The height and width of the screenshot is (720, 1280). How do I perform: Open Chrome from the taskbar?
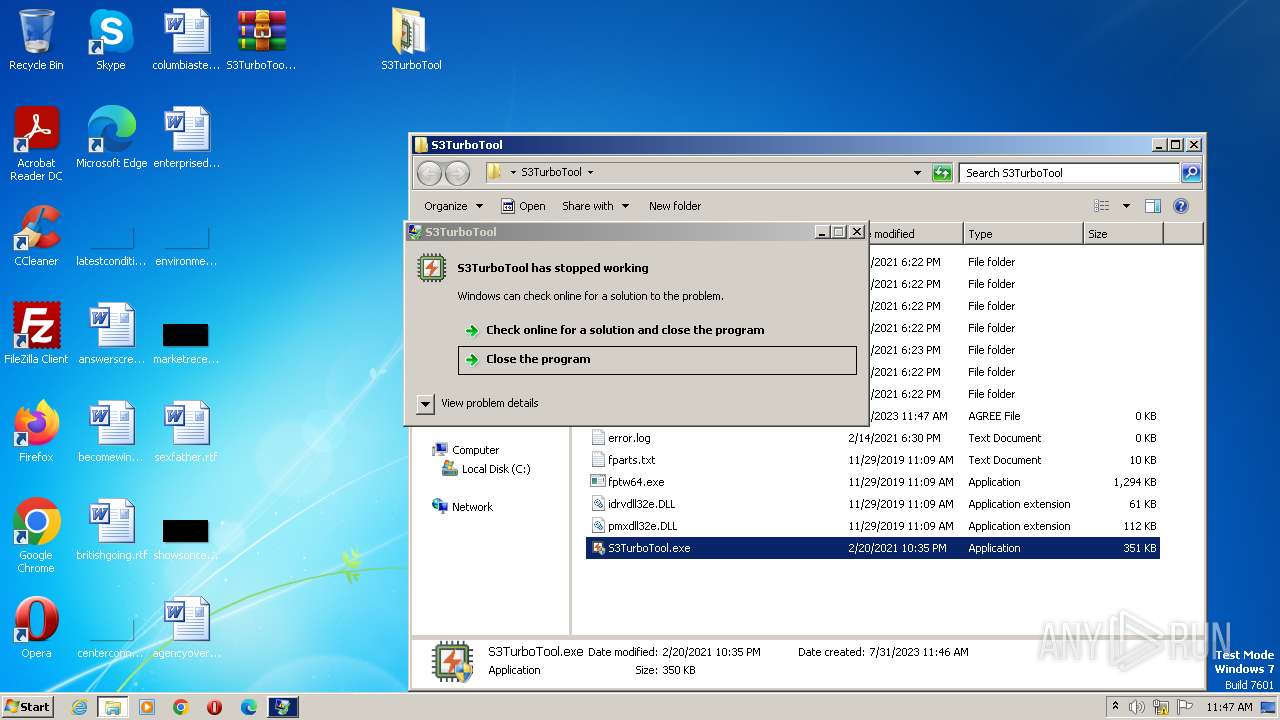click(x=181, y=707)
